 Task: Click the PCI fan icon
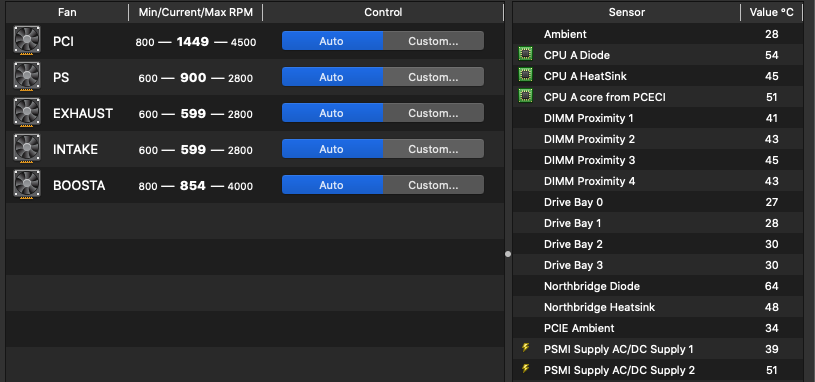tap(27, 41)
